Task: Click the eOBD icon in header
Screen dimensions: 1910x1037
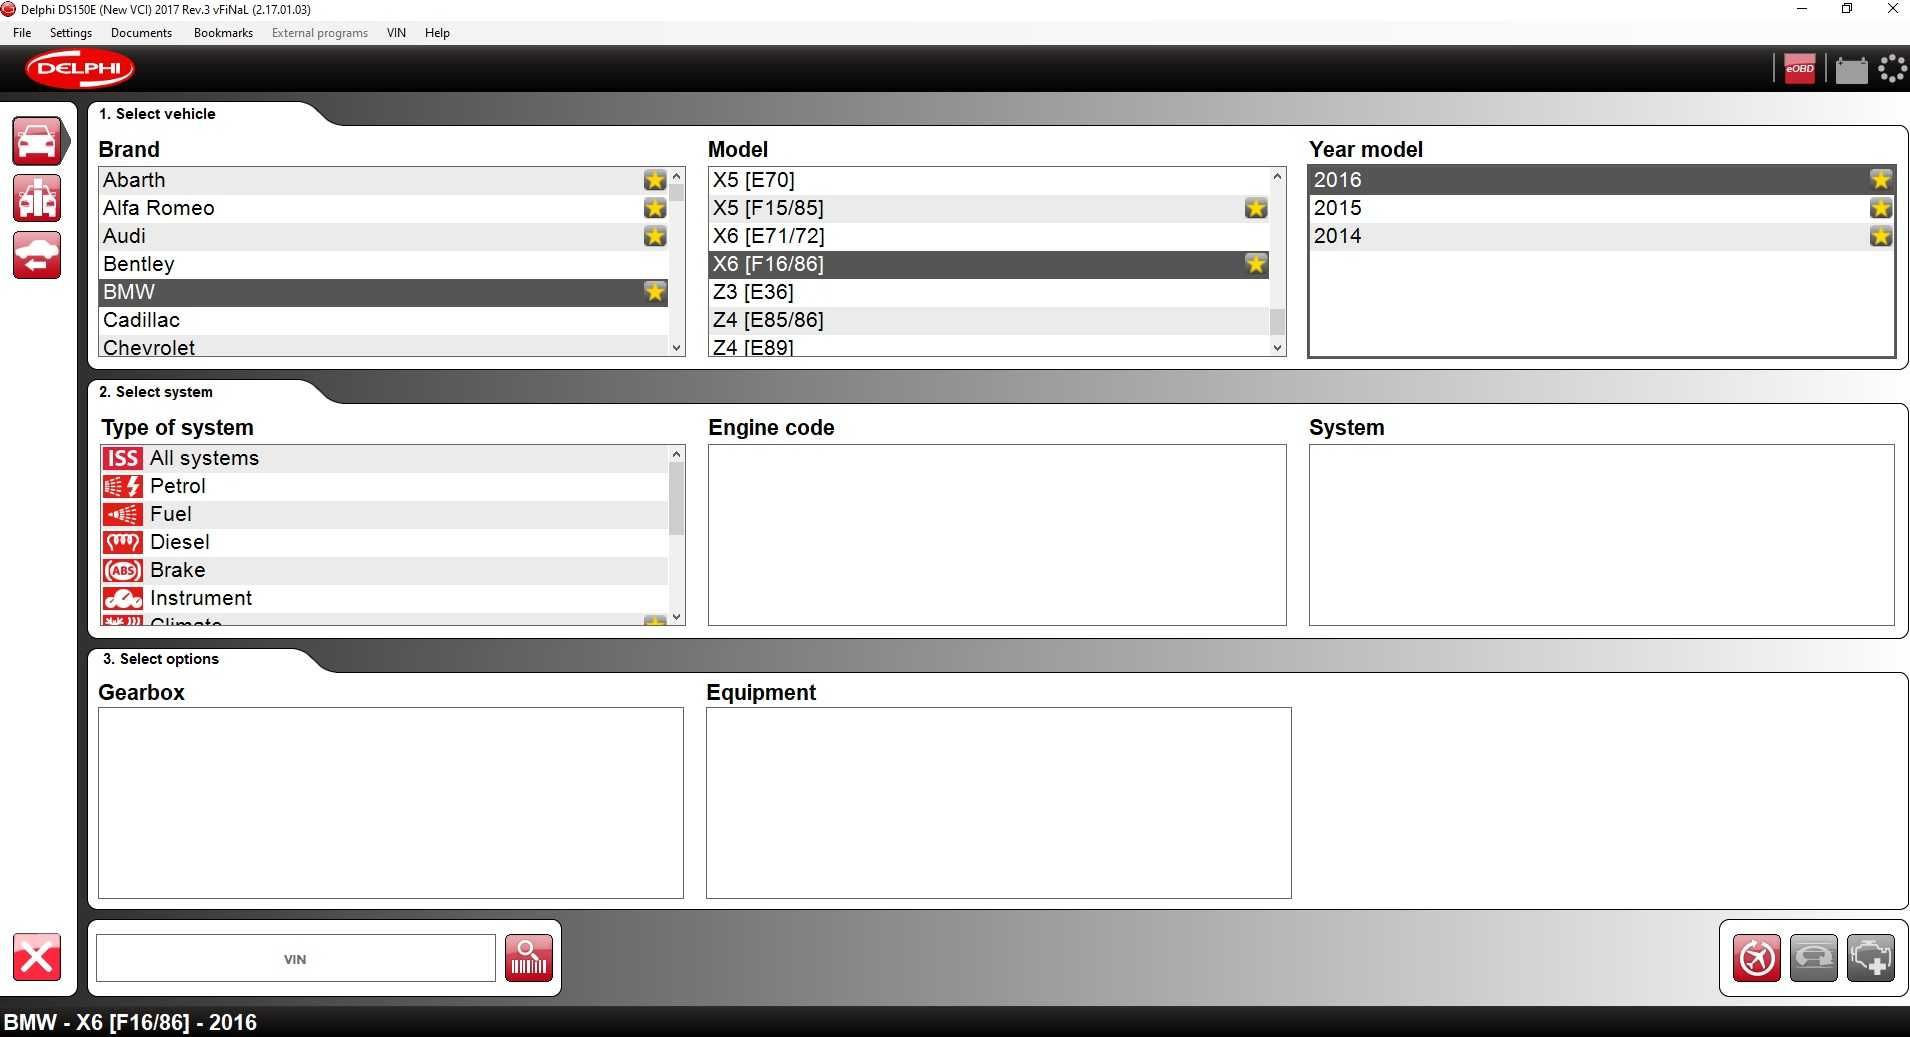Action: pos(1800,69)
